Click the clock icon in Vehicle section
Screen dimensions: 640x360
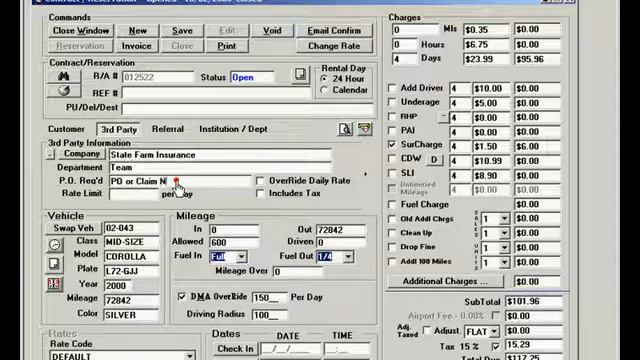click(x=54, y=244)
